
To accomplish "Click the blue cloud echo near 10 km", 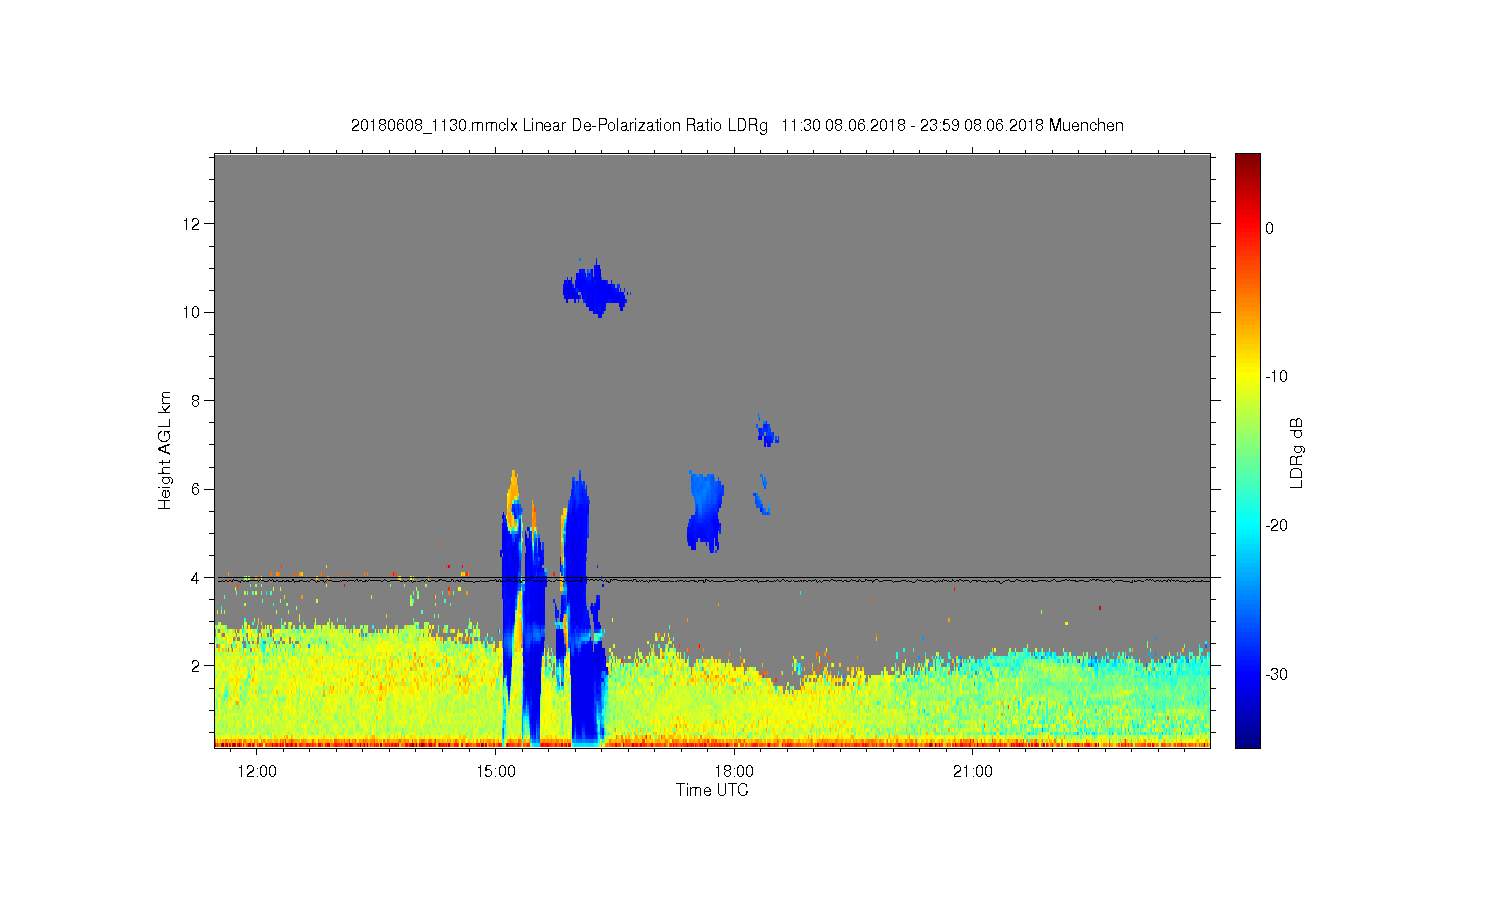I will coord(595,290).
